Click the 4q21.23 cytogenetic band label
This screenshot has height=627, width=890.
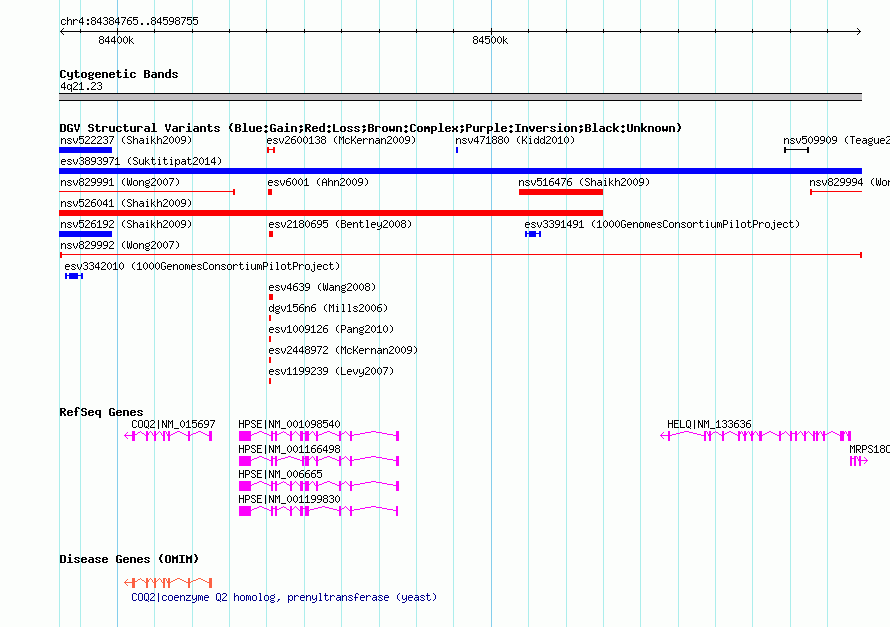pyautogui.click(x=81, y=86)
